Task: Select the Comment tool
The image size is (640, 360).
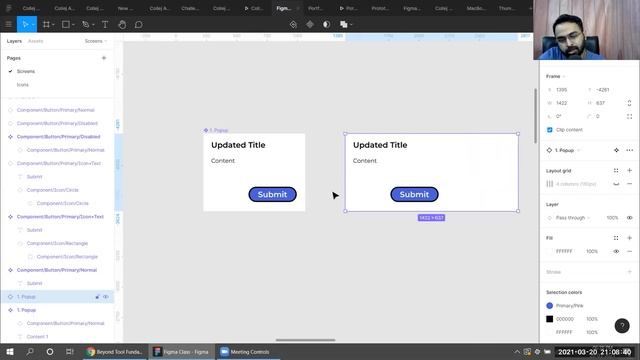Action: pos(138,24)
